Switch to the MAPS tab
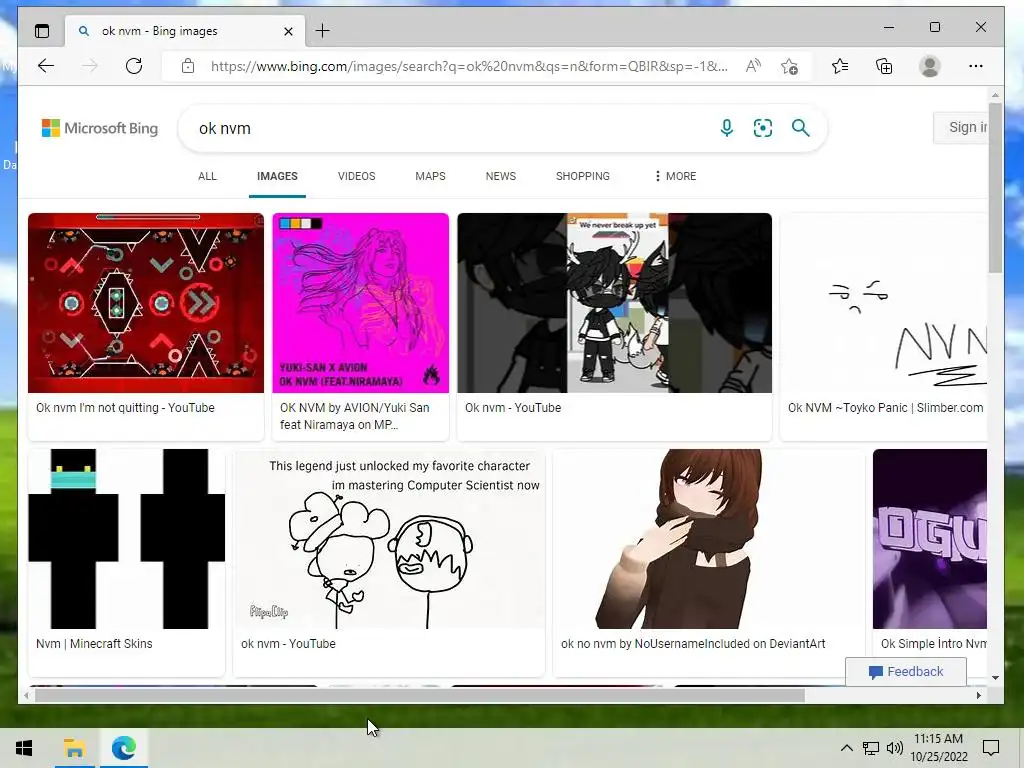Image resolution: width=1024 pixels, height=768 pixels. (x=430, y=176)
